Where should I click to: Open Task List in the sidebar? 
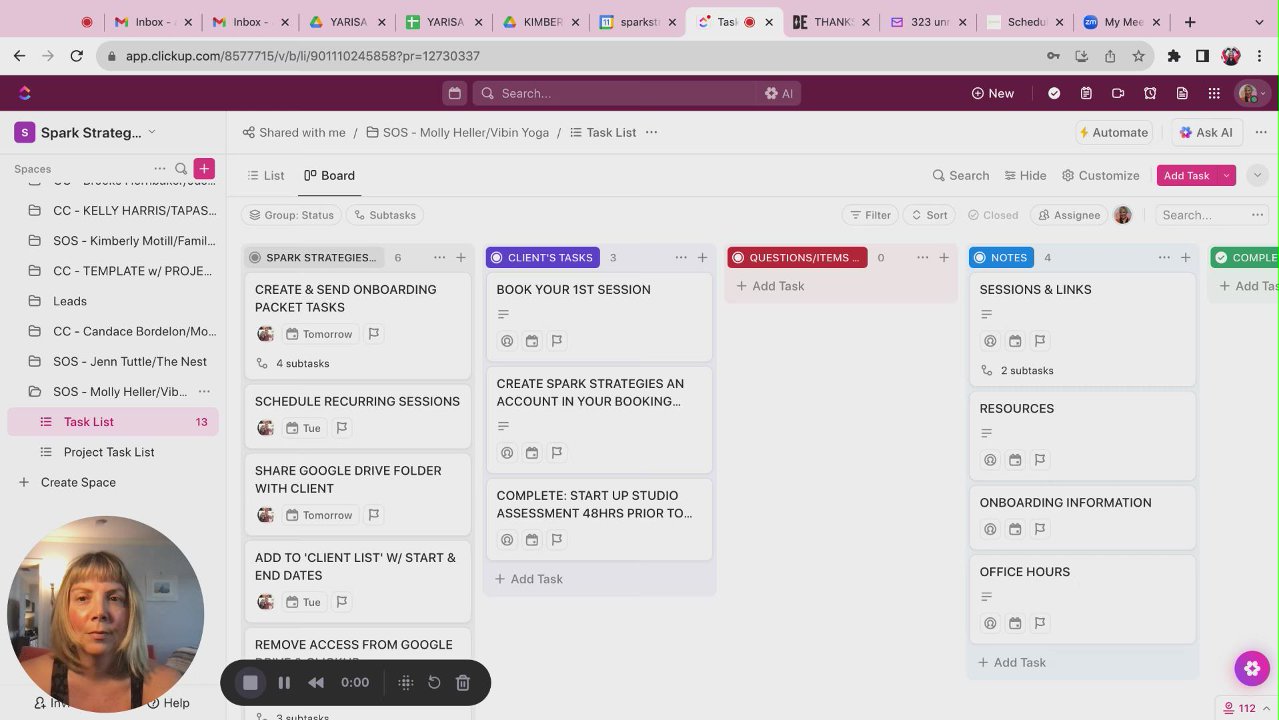point(112,422)
